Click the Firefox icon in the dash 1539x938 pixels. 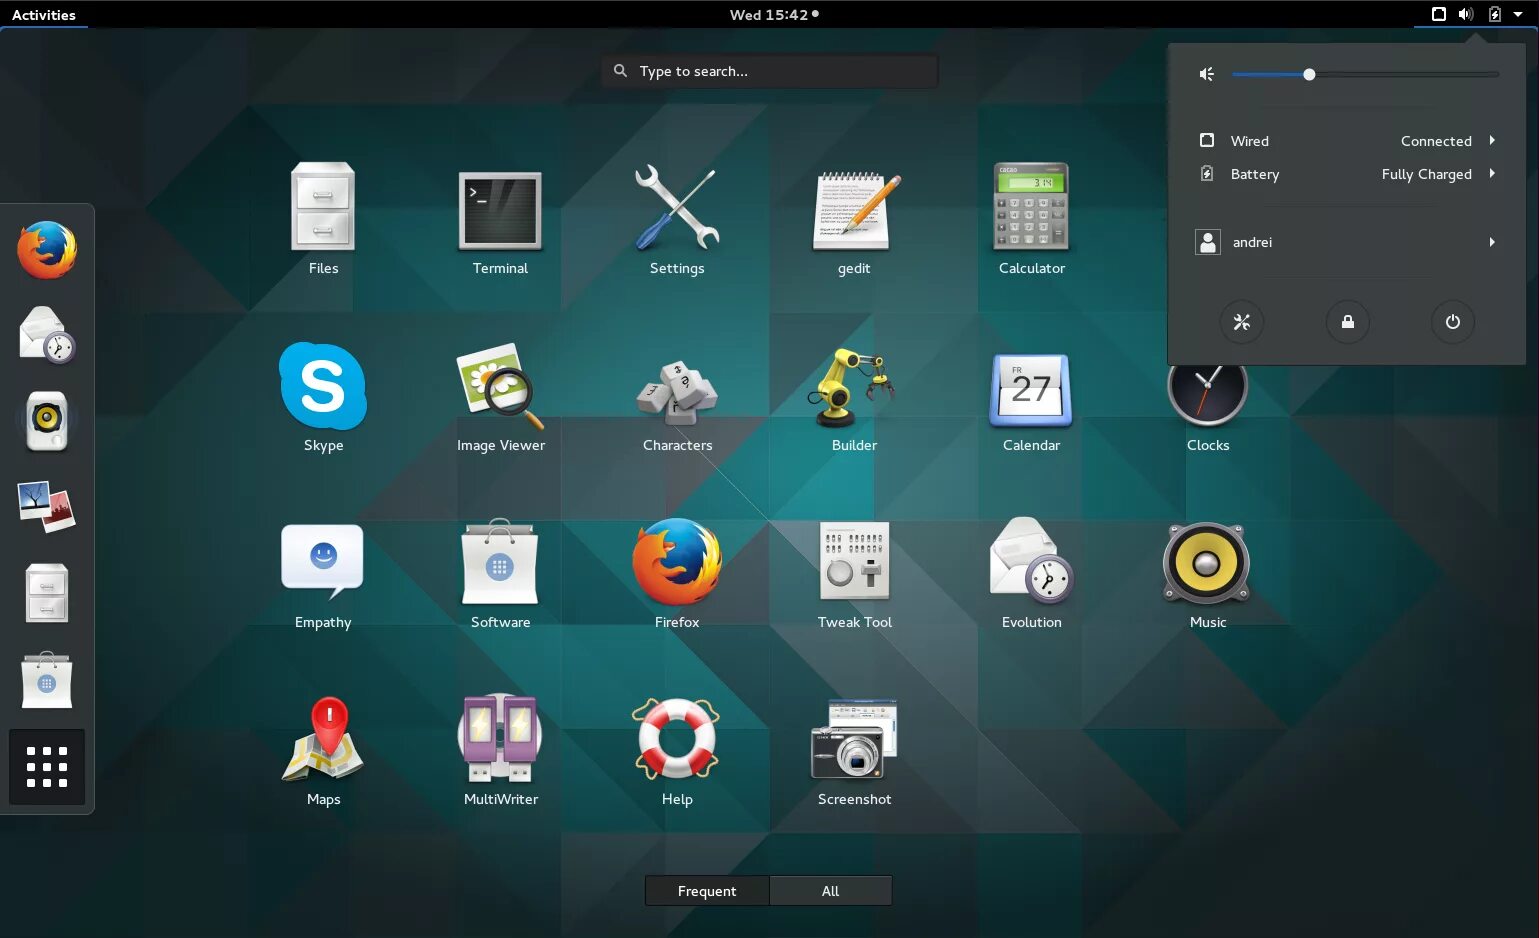(47, 250)
